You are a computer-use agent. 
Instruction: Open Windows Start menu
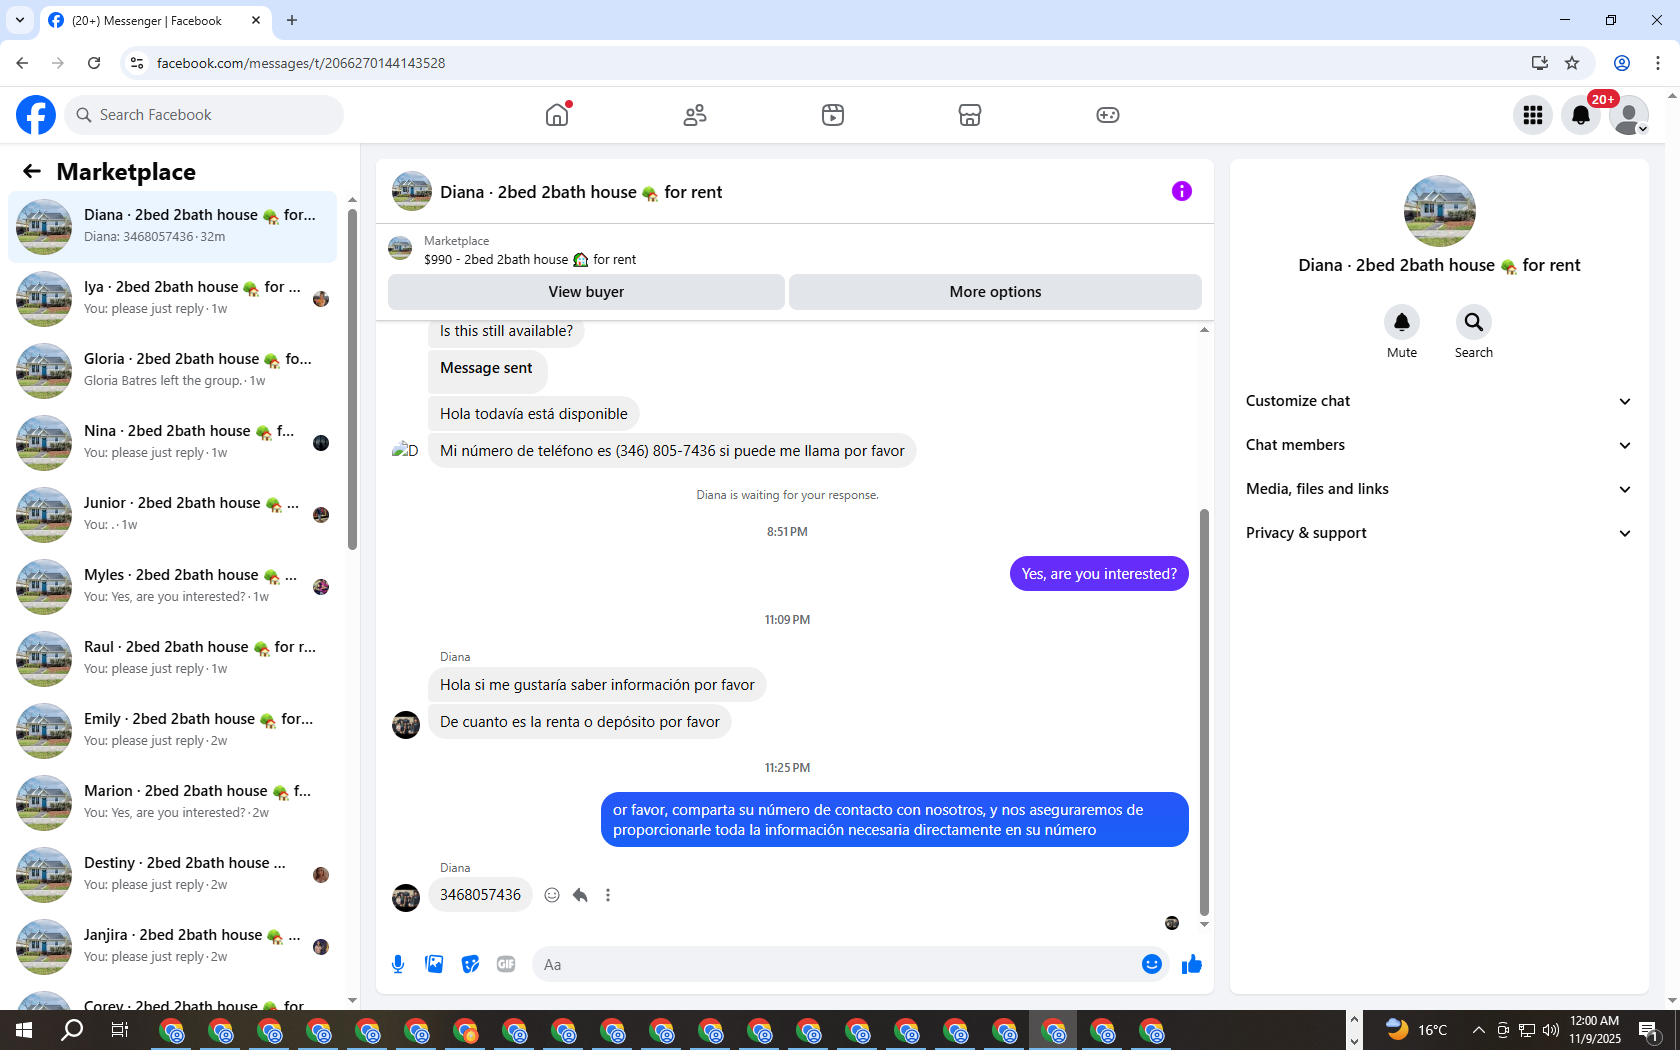pyautogui.click(x=24, y=1030)
